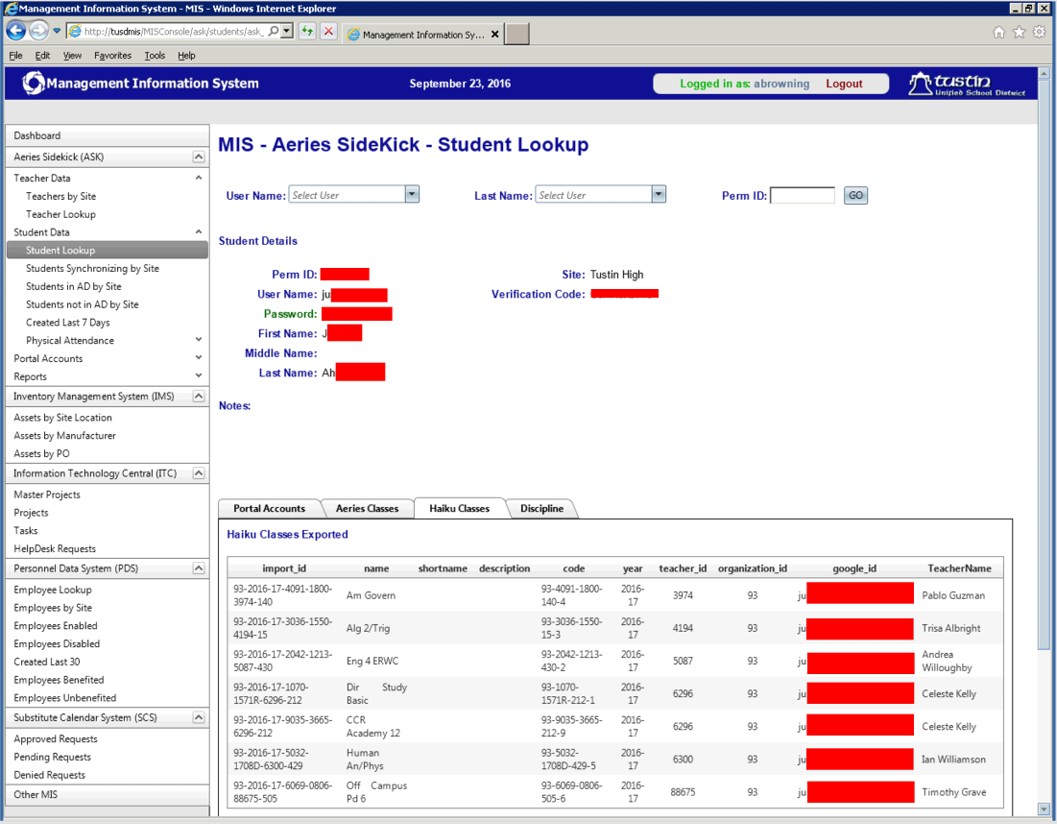Close the Management Information Sy... tab
The height and width of the screenshot is (824, 1057).
(495, 34)
